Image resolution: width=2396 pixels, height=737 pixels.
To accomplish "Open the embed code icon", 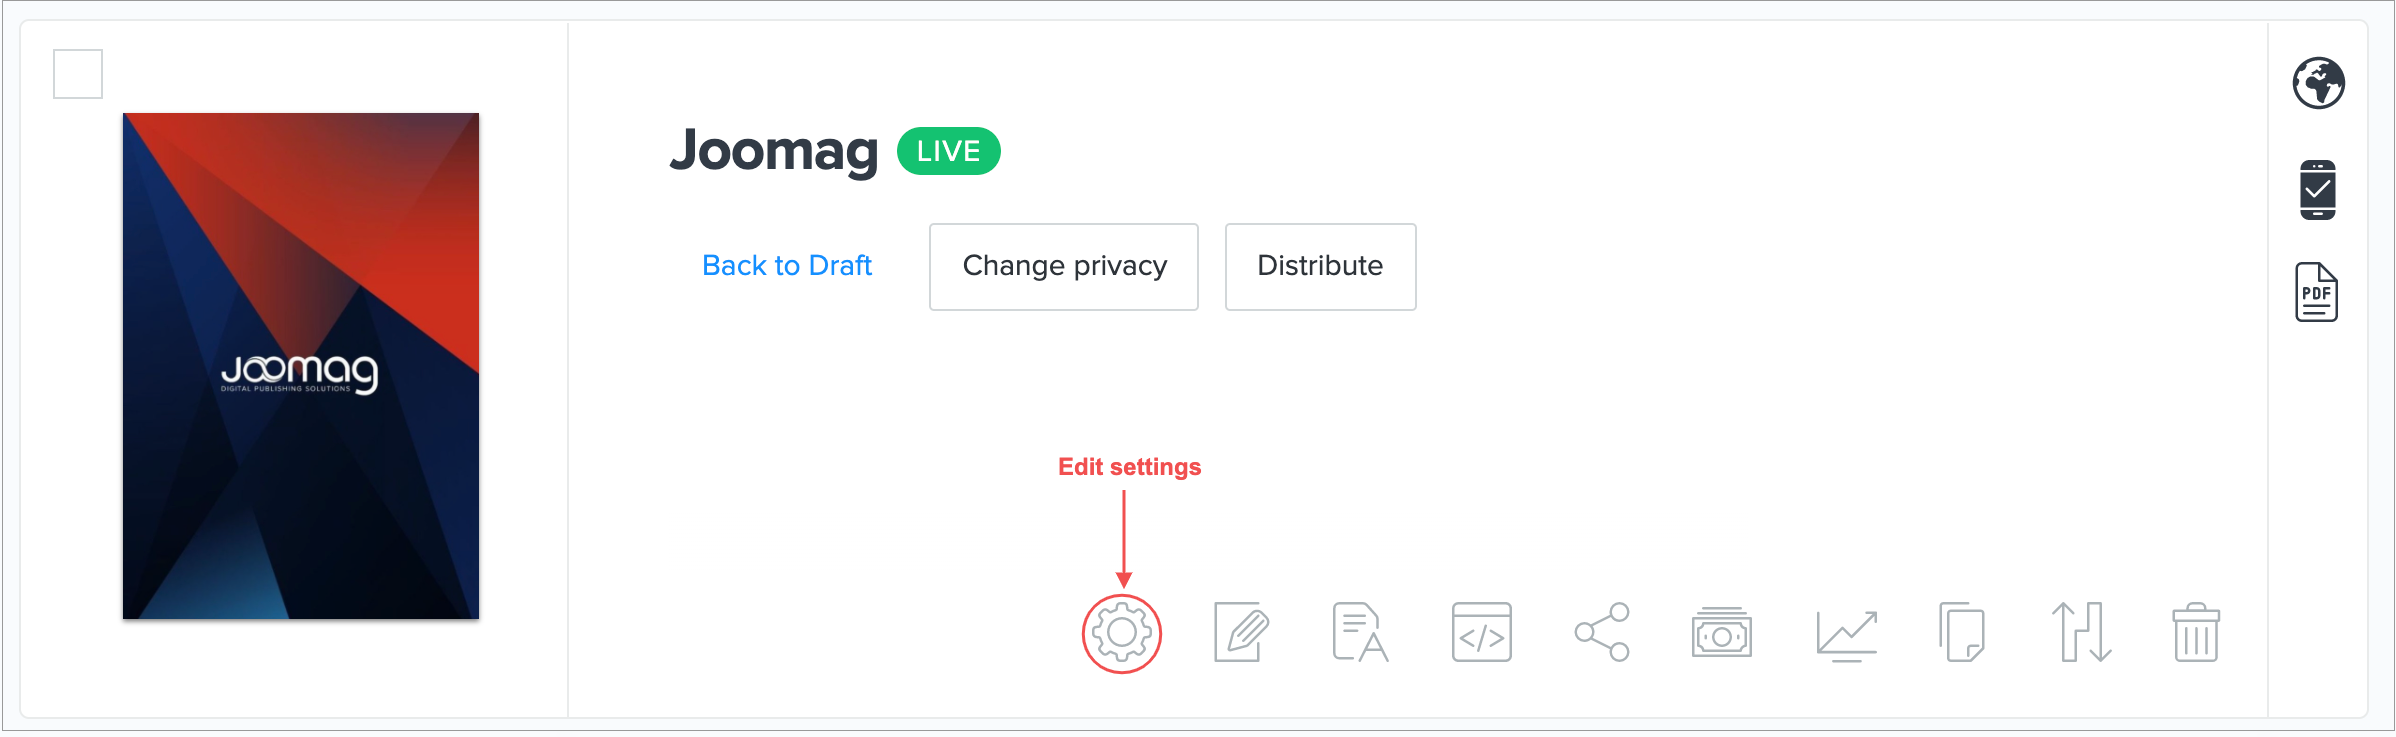I will (x=1481, y=633).
